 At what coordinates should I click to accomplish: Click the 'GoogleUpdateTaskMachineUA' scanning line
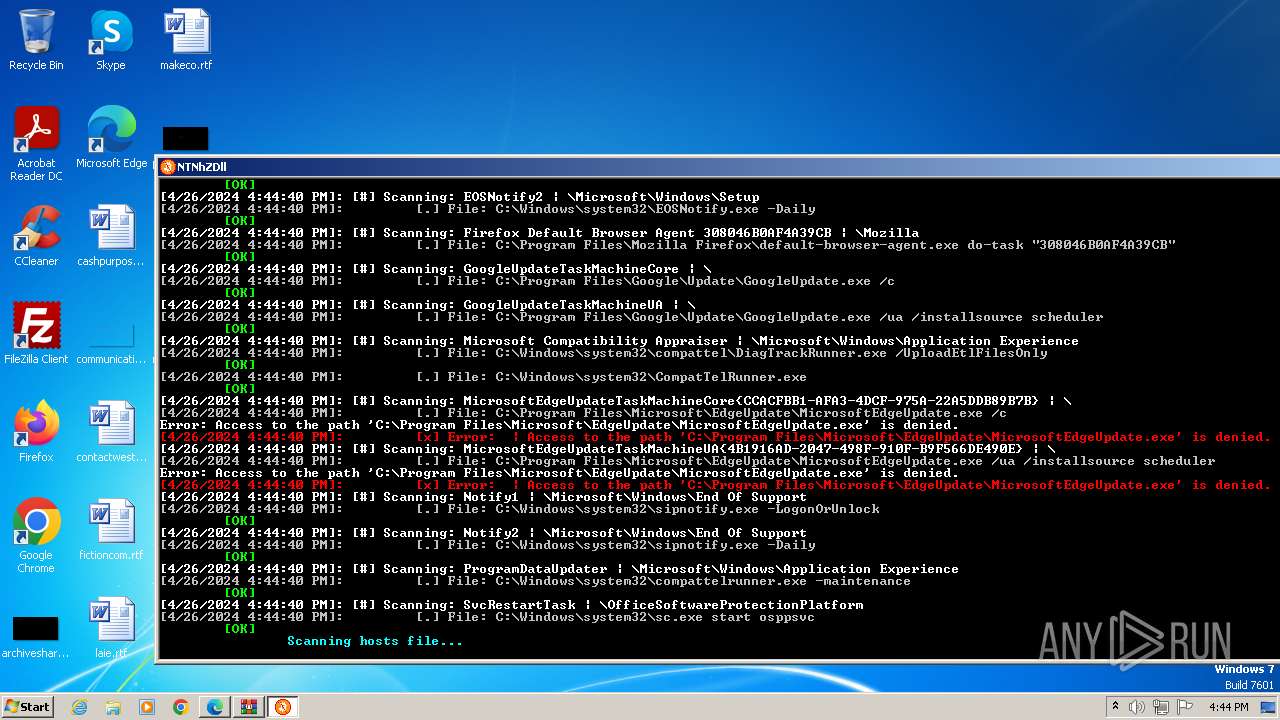[x=428, y=305]
